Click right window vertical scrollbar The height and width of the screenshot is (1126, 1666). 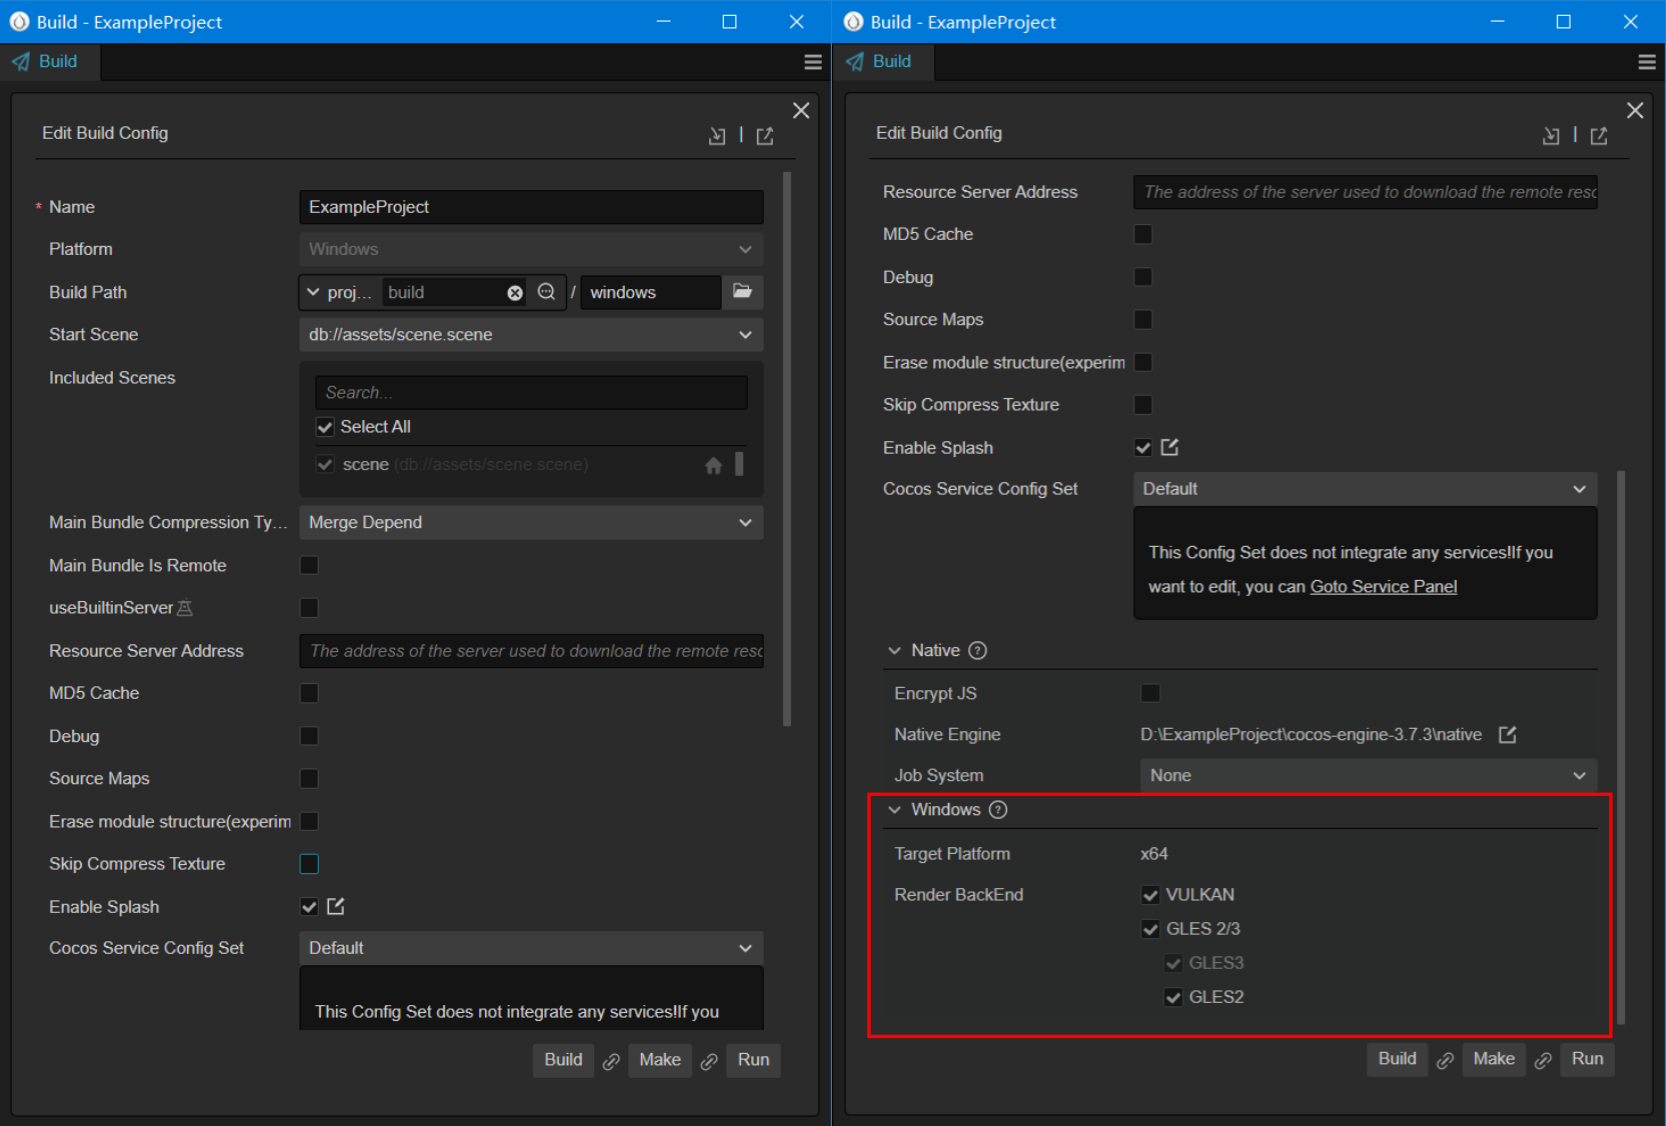pyautogui.click(x=1621, y=748)
